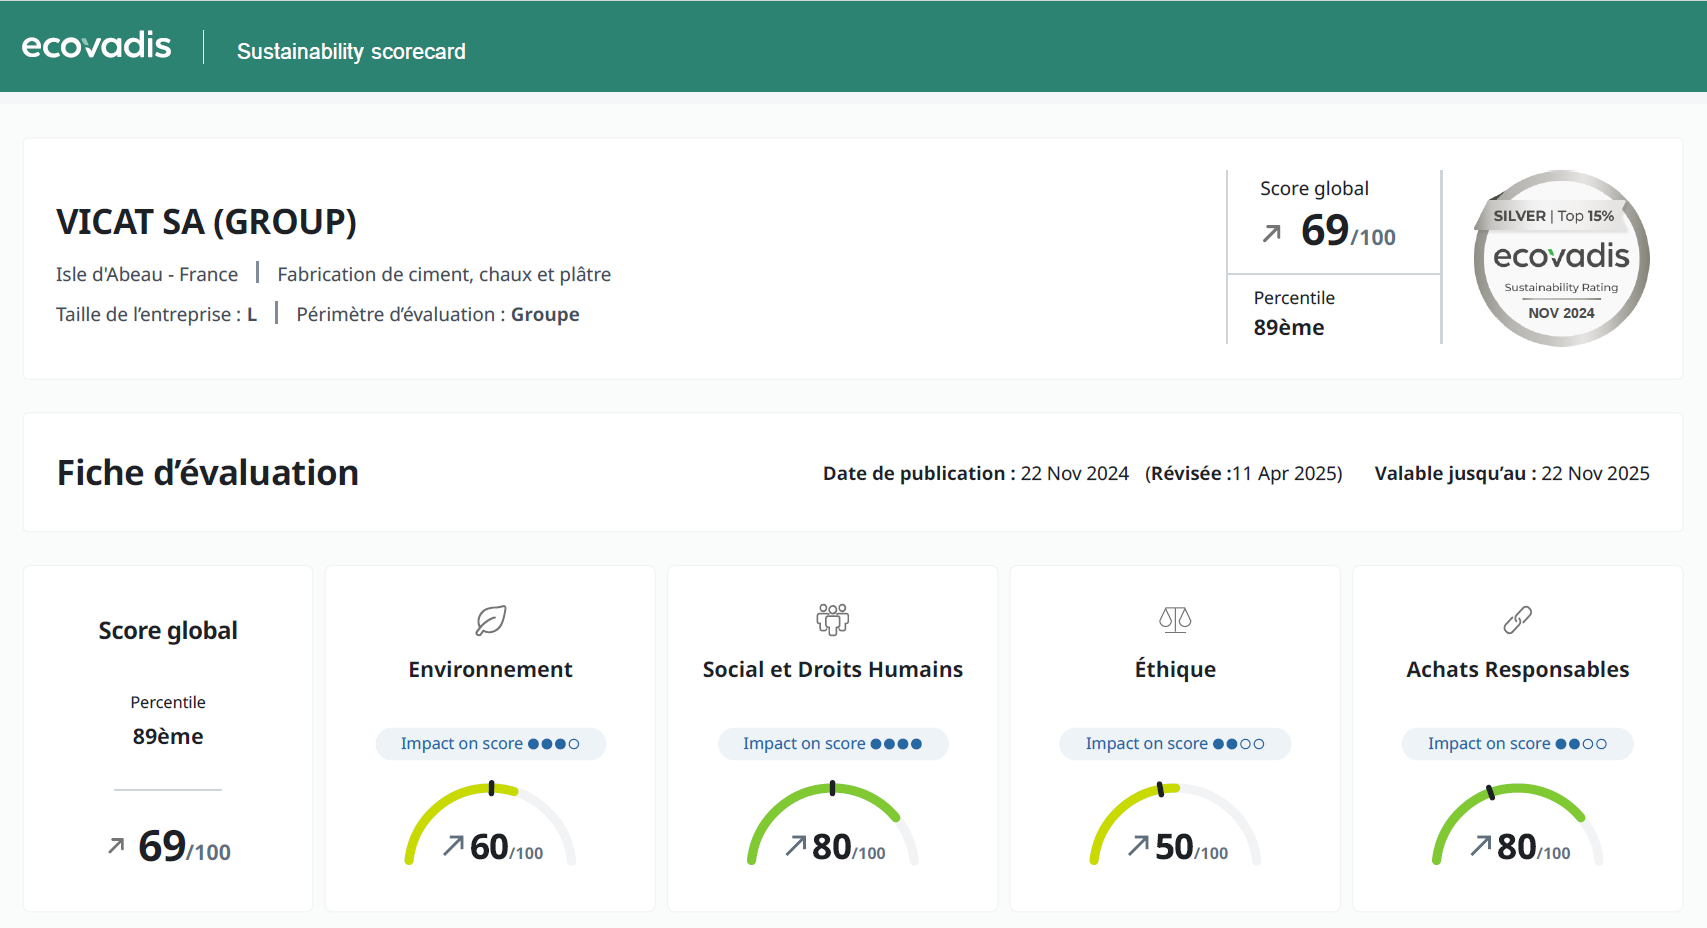1707x928 pixels.
Task: Click the Achats Responsables score gauge
Action: (x=1517, y=824)
